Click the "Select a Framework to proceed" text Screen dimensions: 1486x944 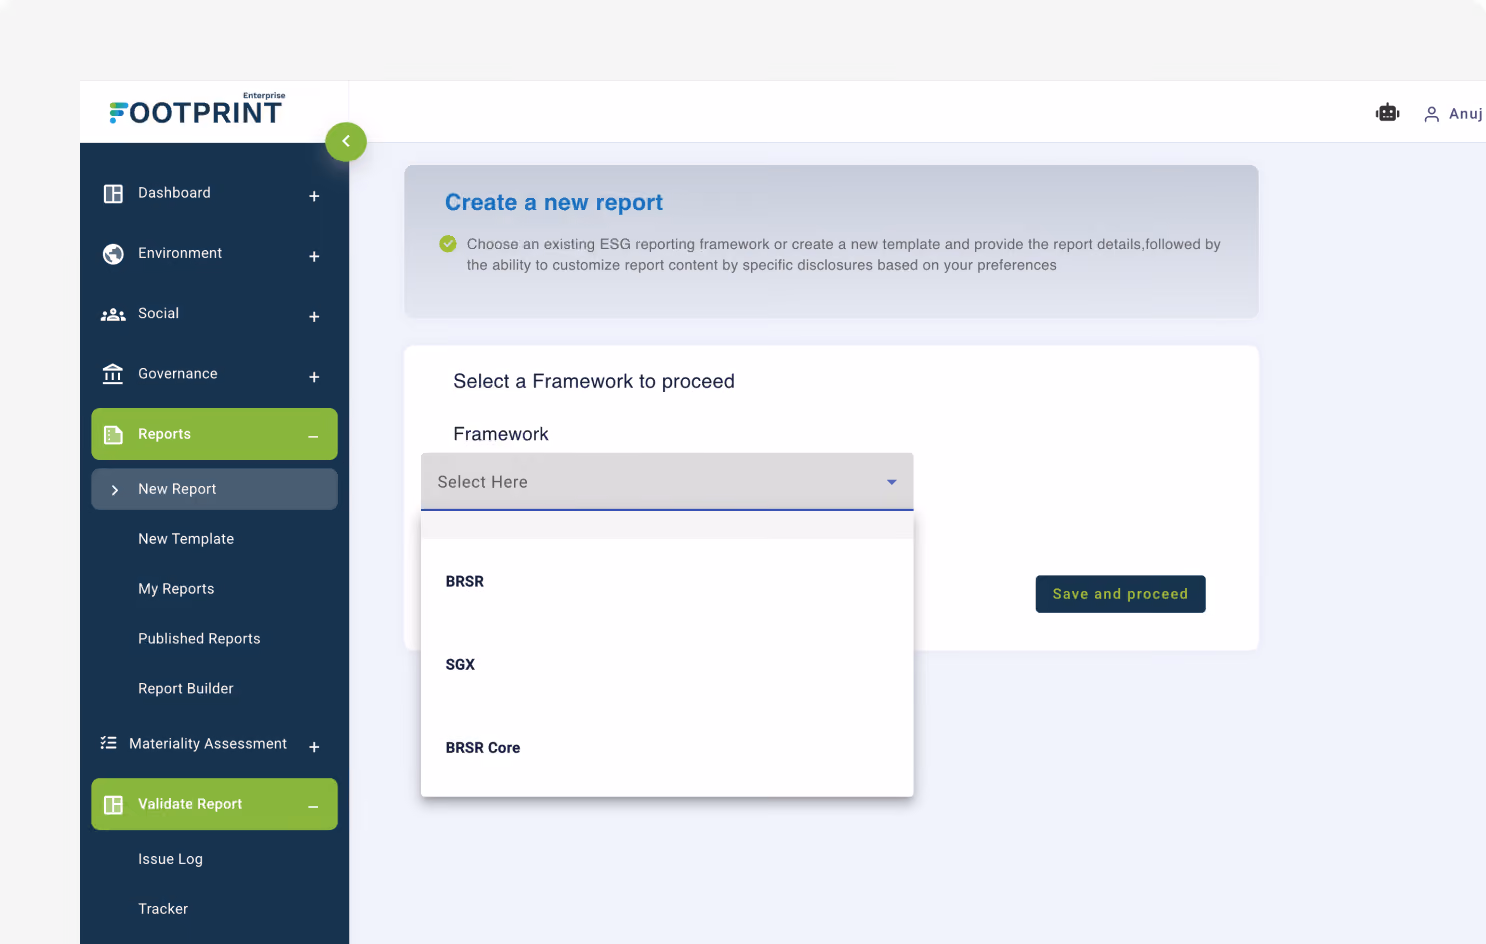coord(594,381)
